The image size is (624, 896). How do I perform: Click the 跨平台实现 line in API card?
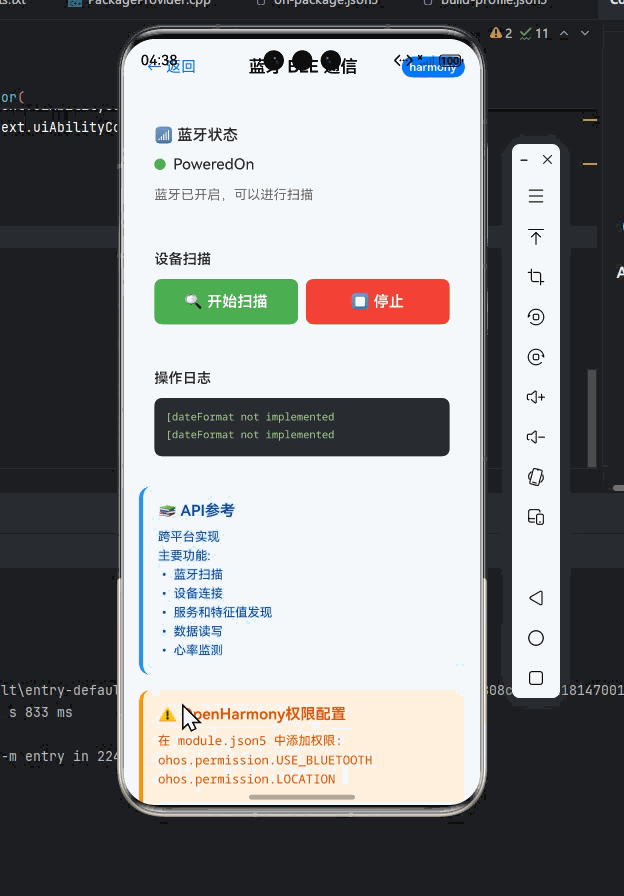click(189, 537)
